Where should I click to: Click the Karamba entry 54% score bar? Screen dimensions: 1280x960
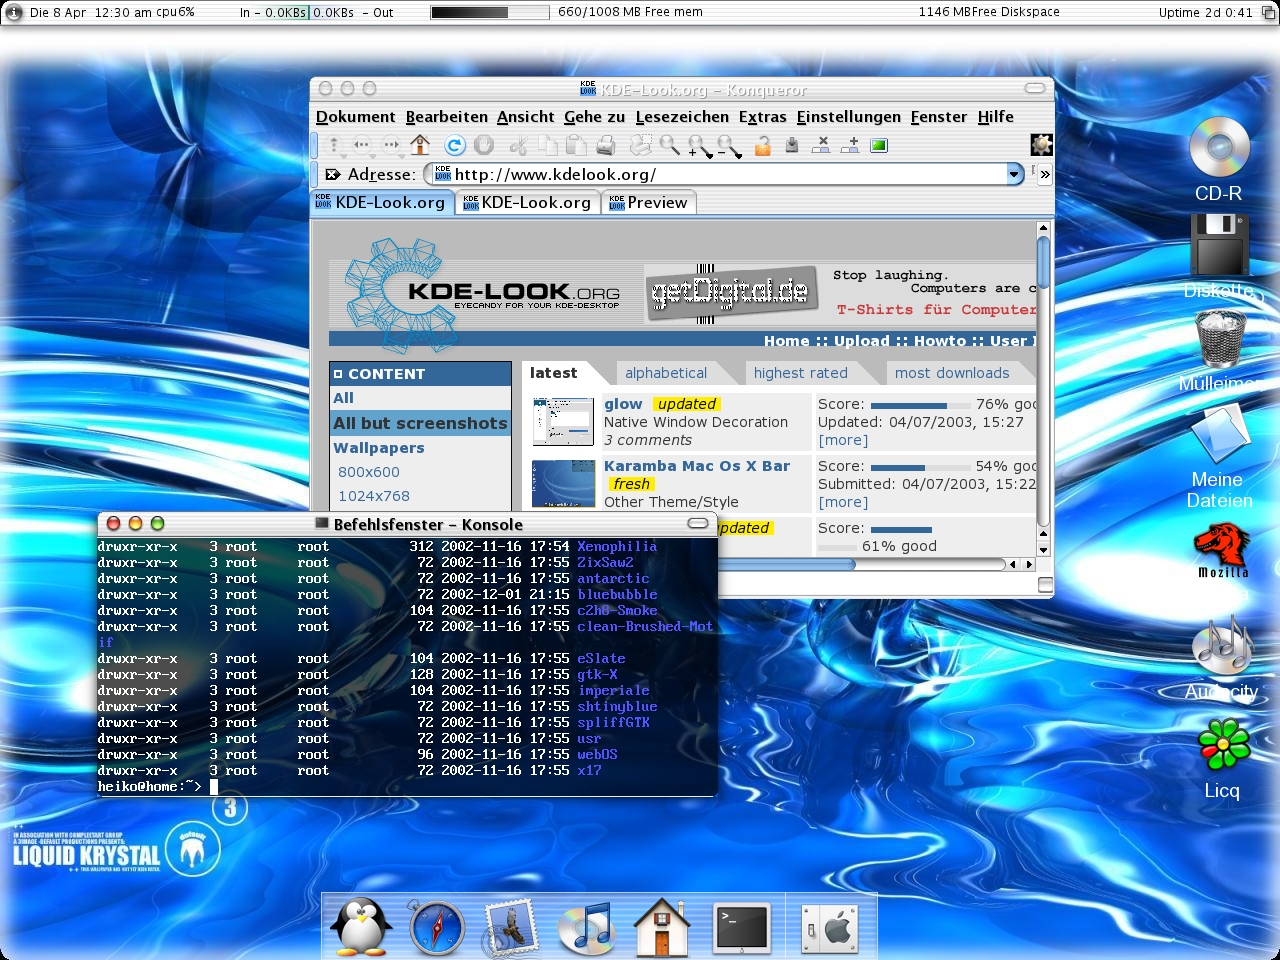tap(920, 467)
